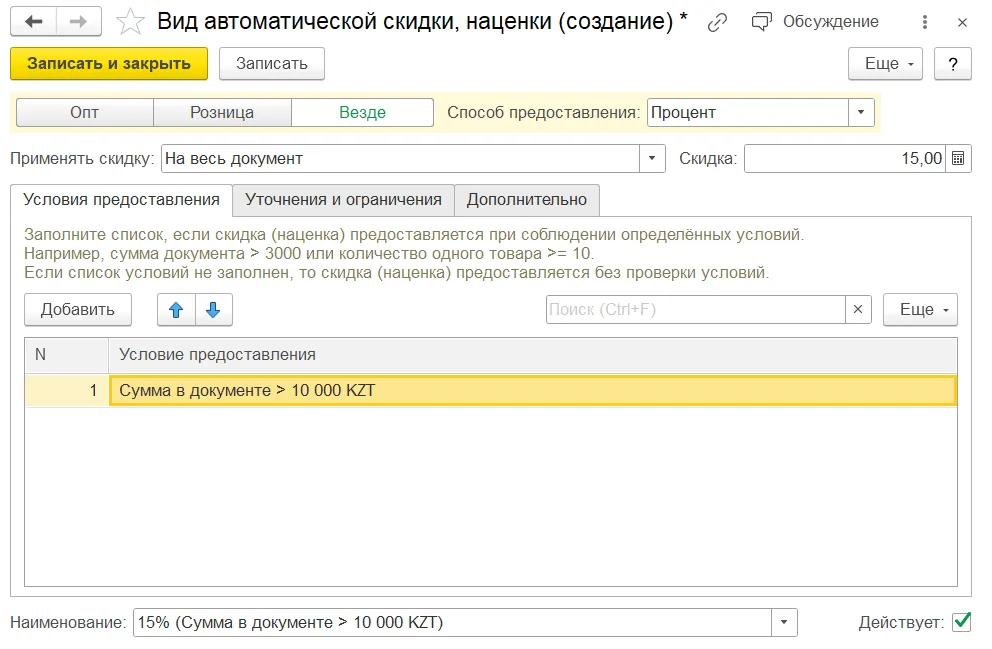Click the На весь документ field
992x649 pixels.
click(400, 159)
